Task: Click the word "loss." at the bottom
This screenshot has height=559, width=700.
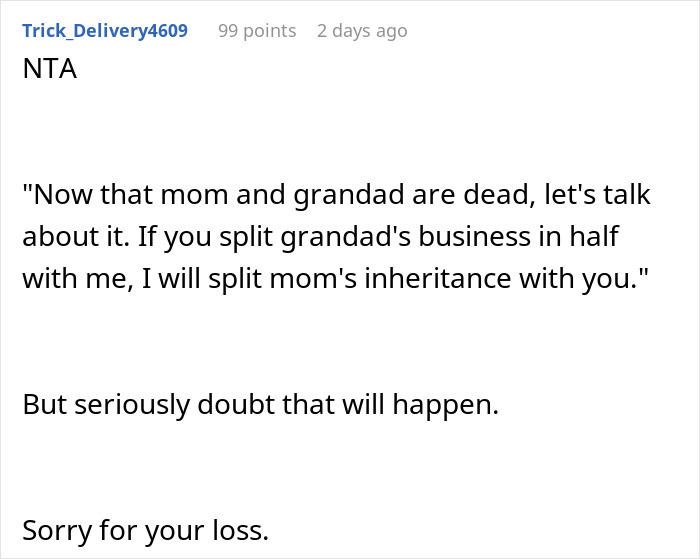Action: 241,530
